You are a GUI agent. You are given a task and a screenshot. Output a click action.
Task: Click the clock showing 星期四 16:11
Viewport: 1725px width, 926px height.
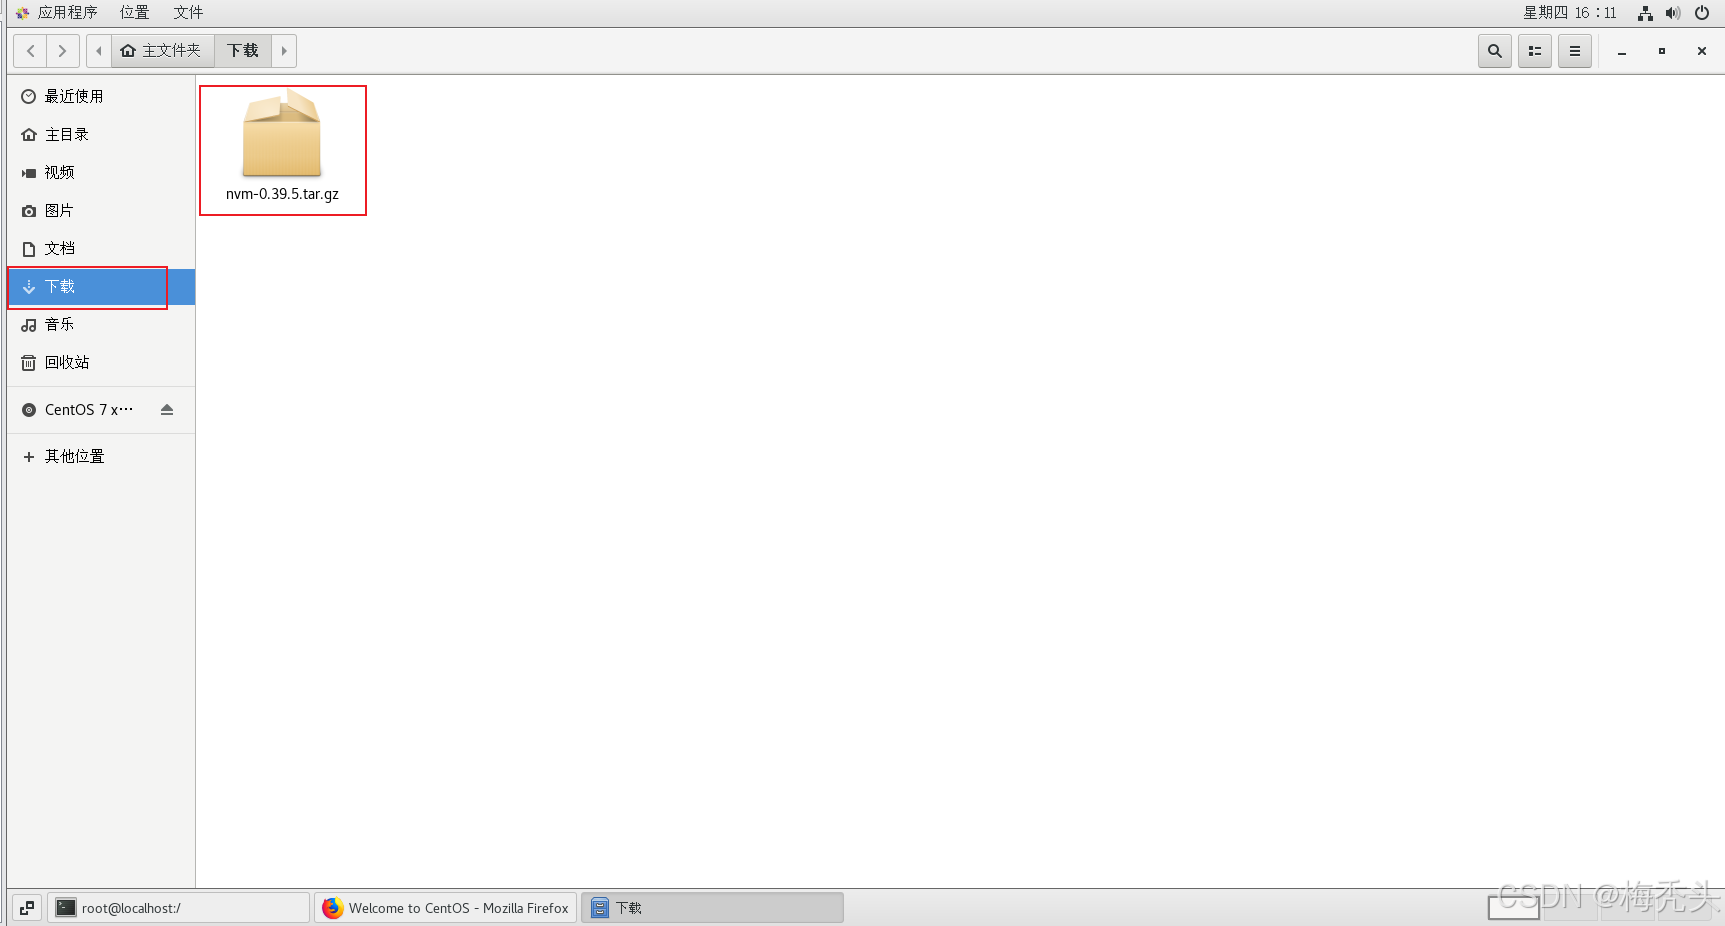[1569, 12]
